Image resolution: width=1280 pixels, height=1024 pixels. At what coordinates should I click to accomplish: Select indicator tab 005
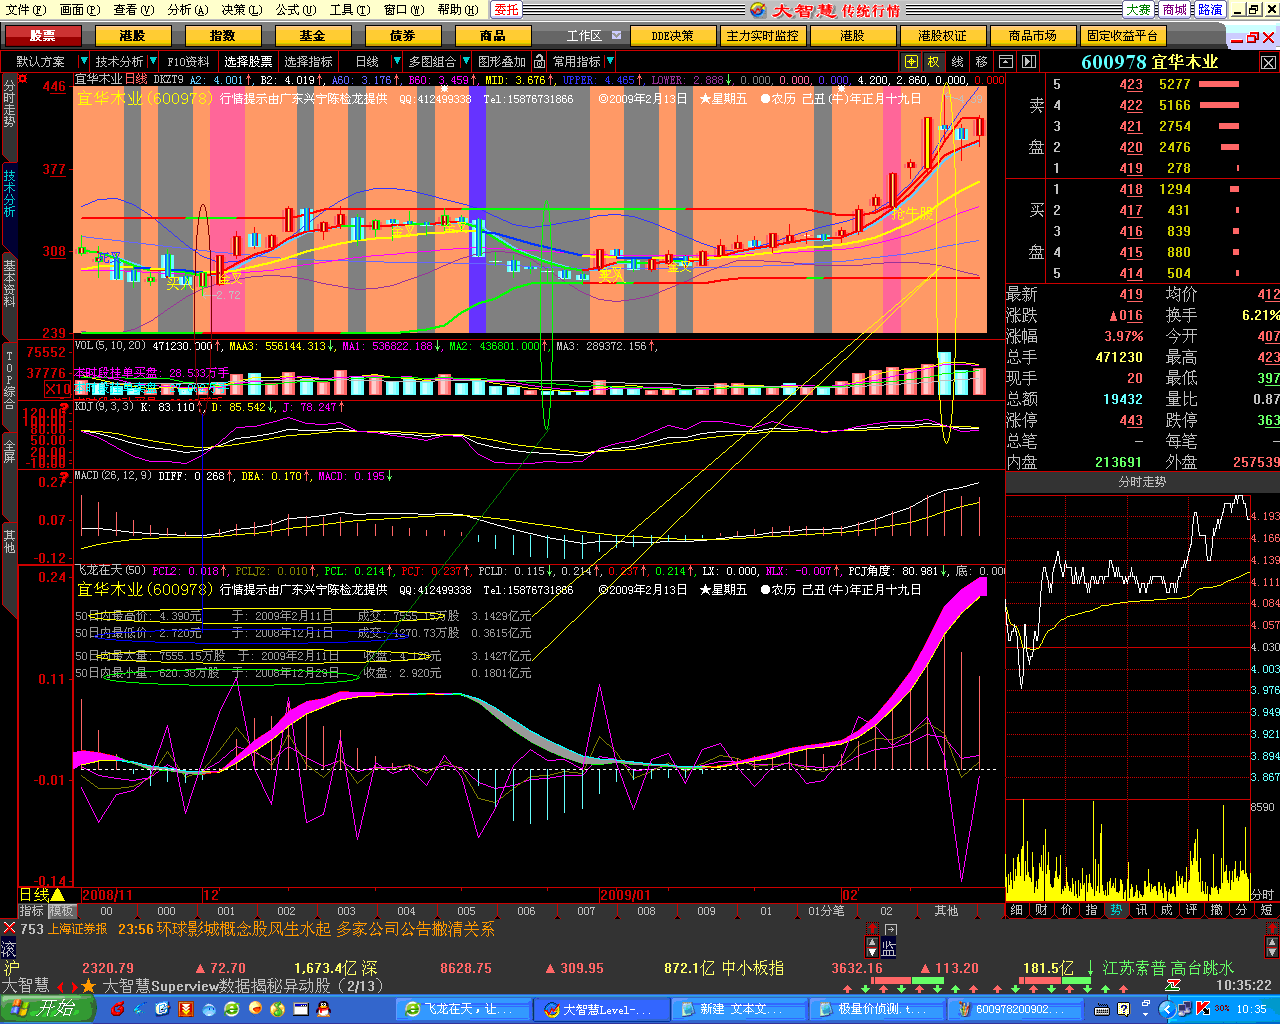pos(466,911)
